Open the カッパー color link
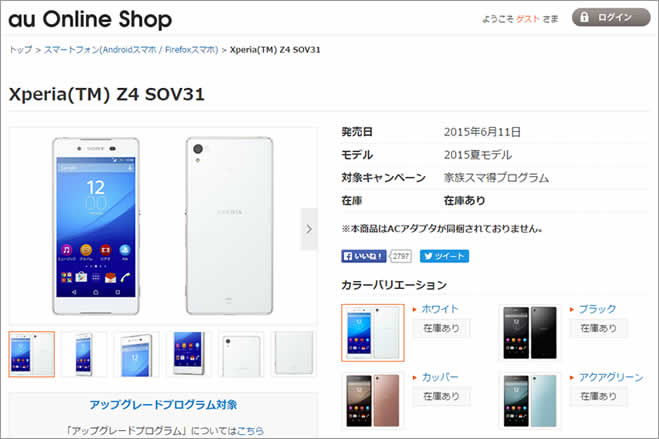Screen dimensions: 659x439 440,377
